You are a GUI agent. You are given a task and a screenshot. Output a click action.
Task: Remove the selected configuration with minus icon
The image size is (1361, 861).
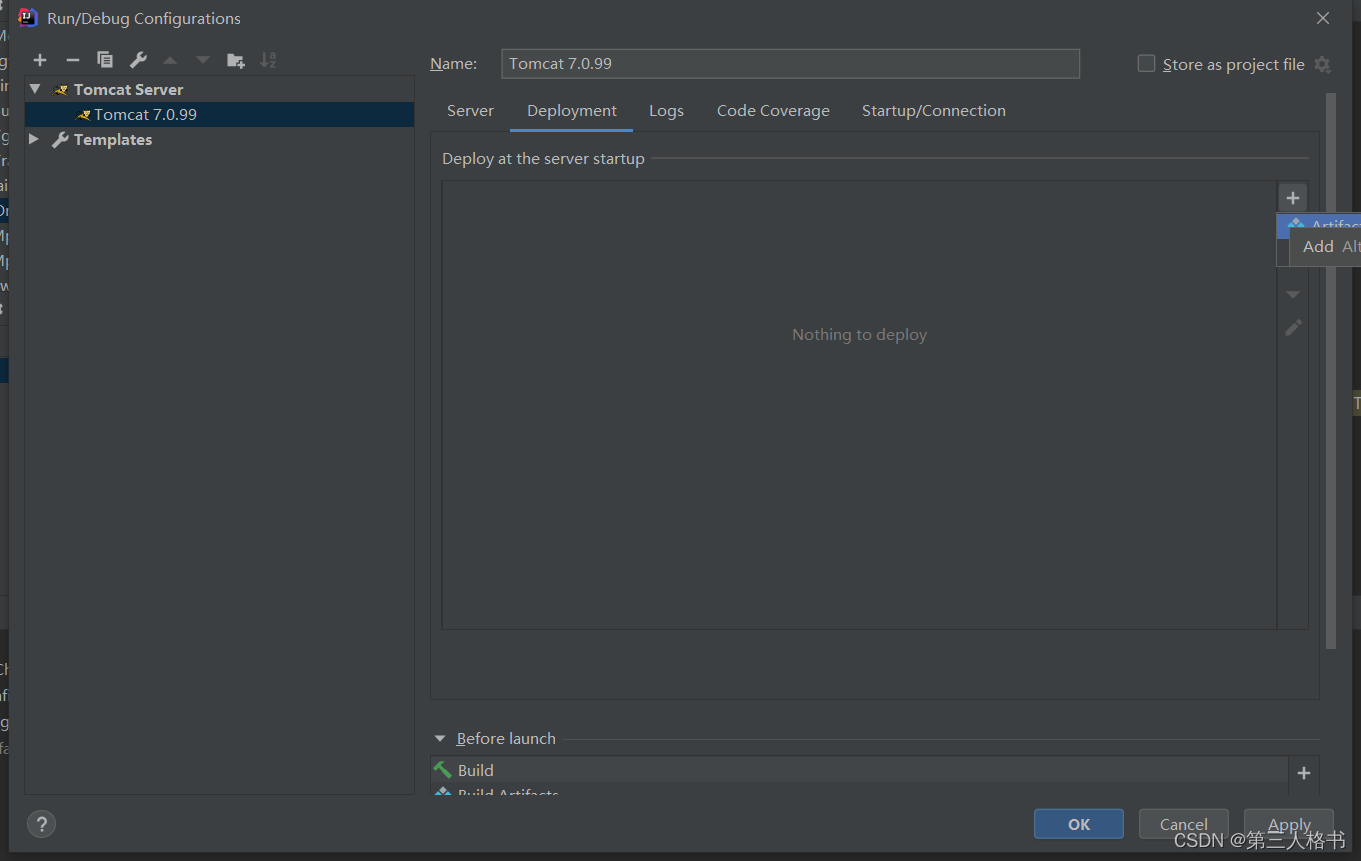pos(72,60)
